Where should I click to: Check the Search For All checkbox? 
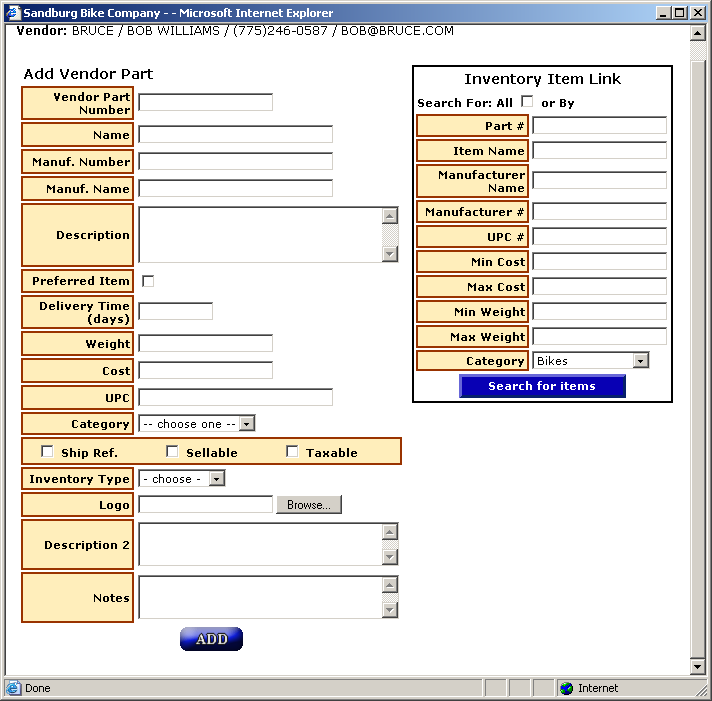527,102
